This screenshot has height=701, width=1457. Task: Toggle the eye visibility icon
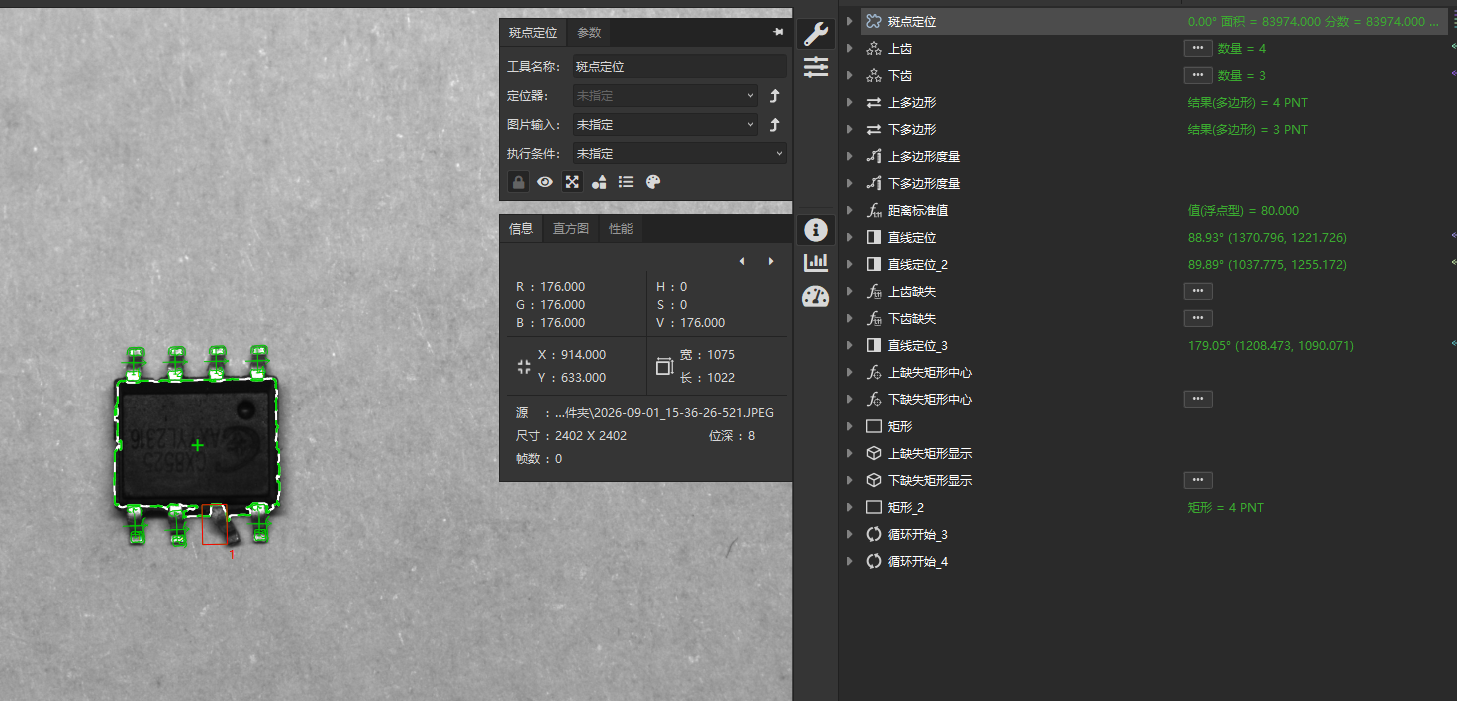tap(545, 182)
